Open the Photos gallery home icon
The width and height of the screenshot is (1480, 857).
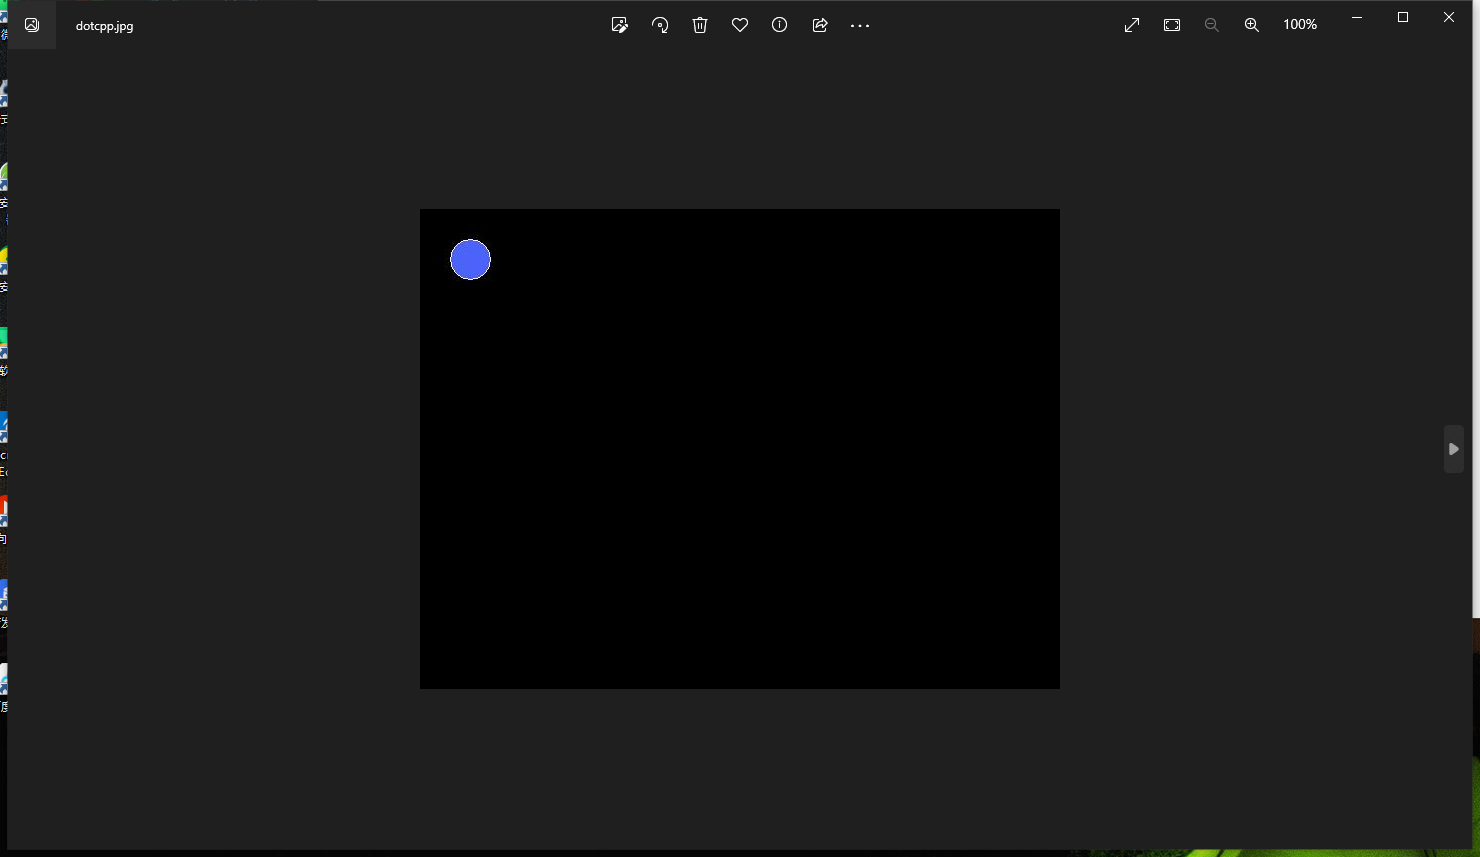(x=32, y=25)
